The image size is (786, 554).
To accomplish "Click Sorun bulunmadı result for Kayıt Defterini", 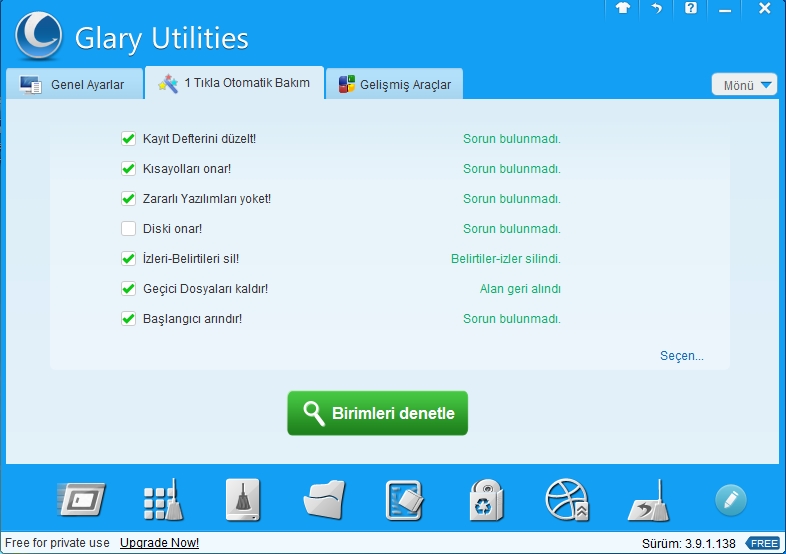I will 512,139.
